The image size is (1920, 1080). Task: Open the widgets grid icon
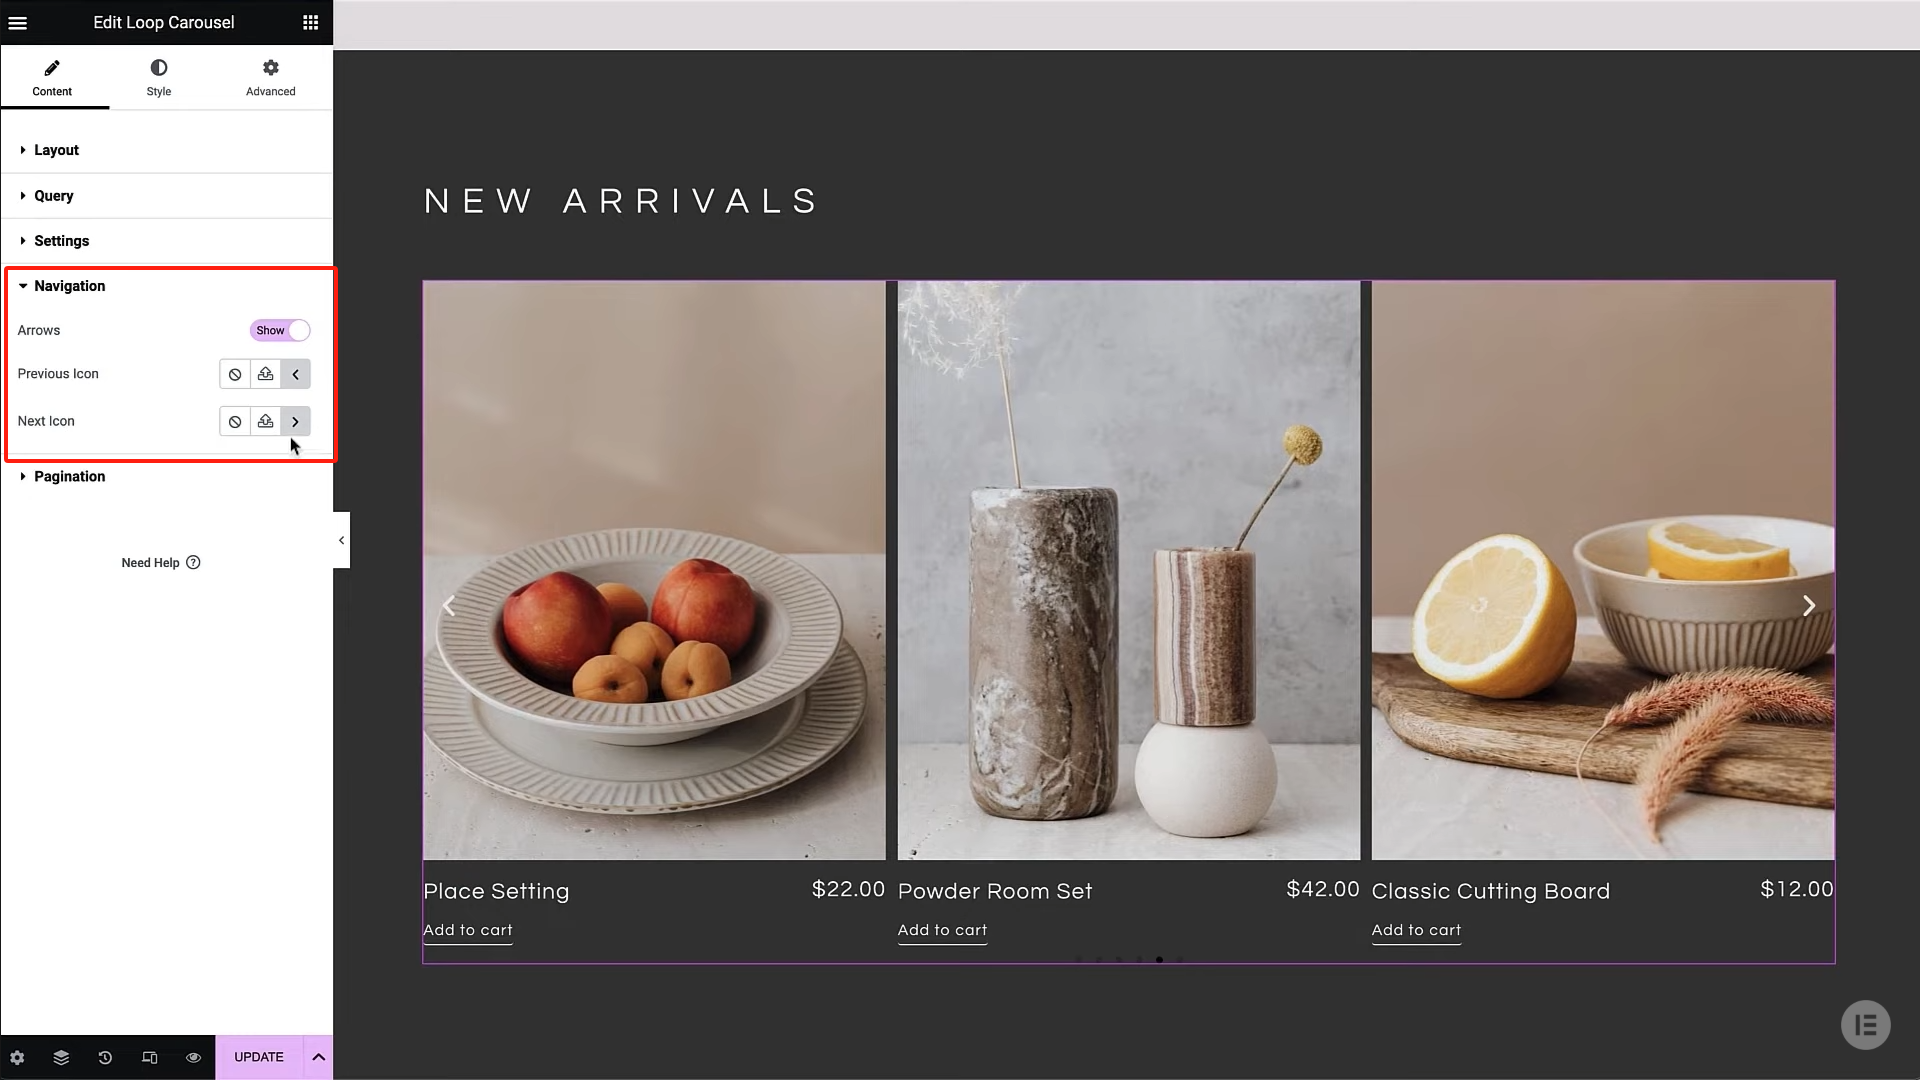311,22
